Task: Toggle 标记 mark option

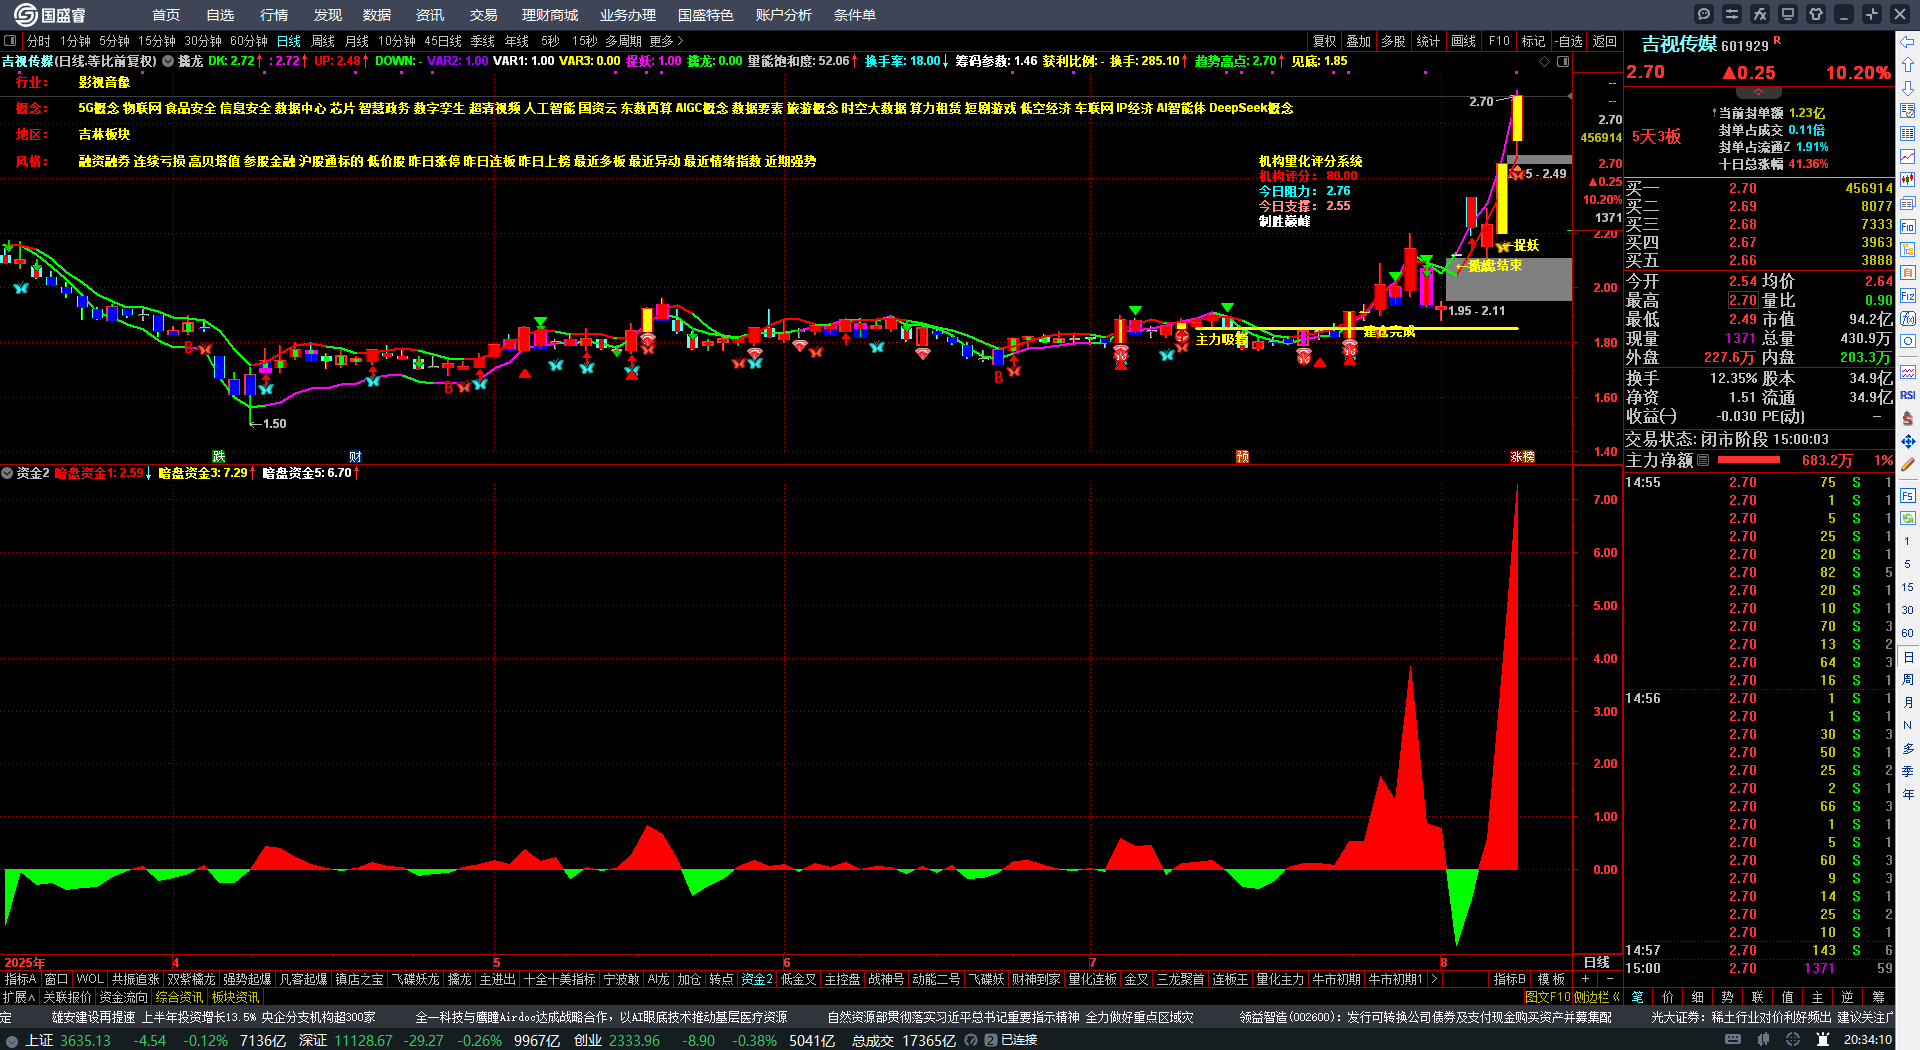Action: 1534,41
